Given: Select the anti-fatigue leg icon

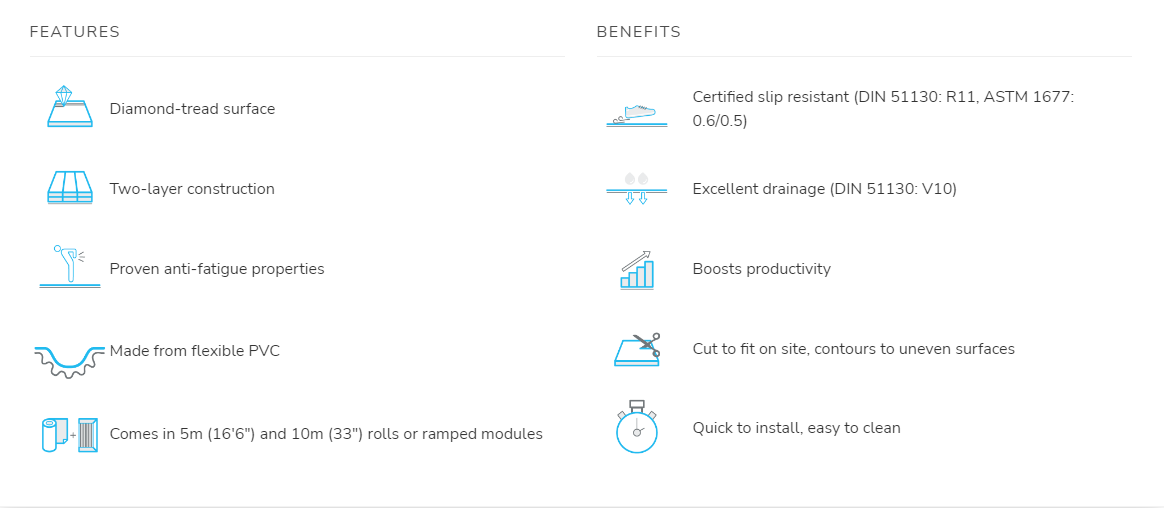Looking at the screenshot, I should coord(70,267).
